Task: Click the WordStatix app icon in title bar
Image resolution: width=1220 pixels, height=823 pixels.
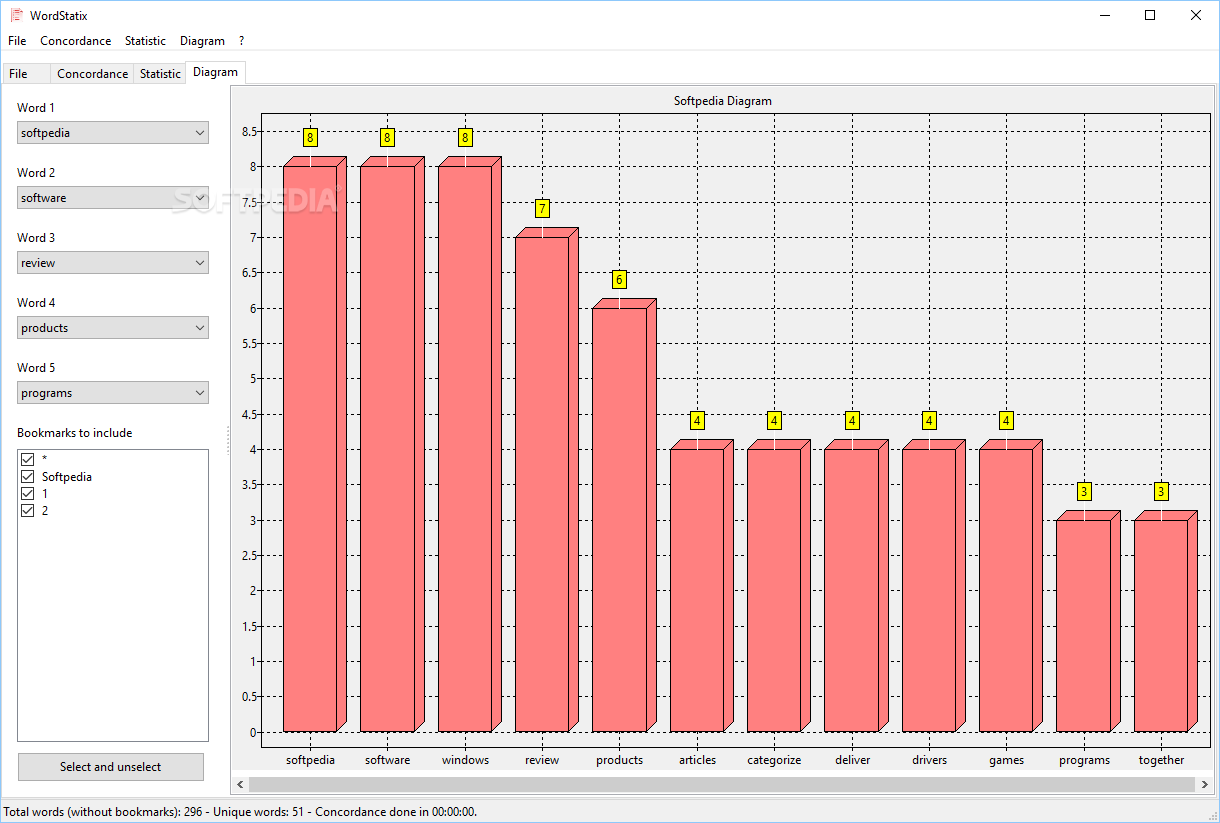Action: [x=16, y=15]
